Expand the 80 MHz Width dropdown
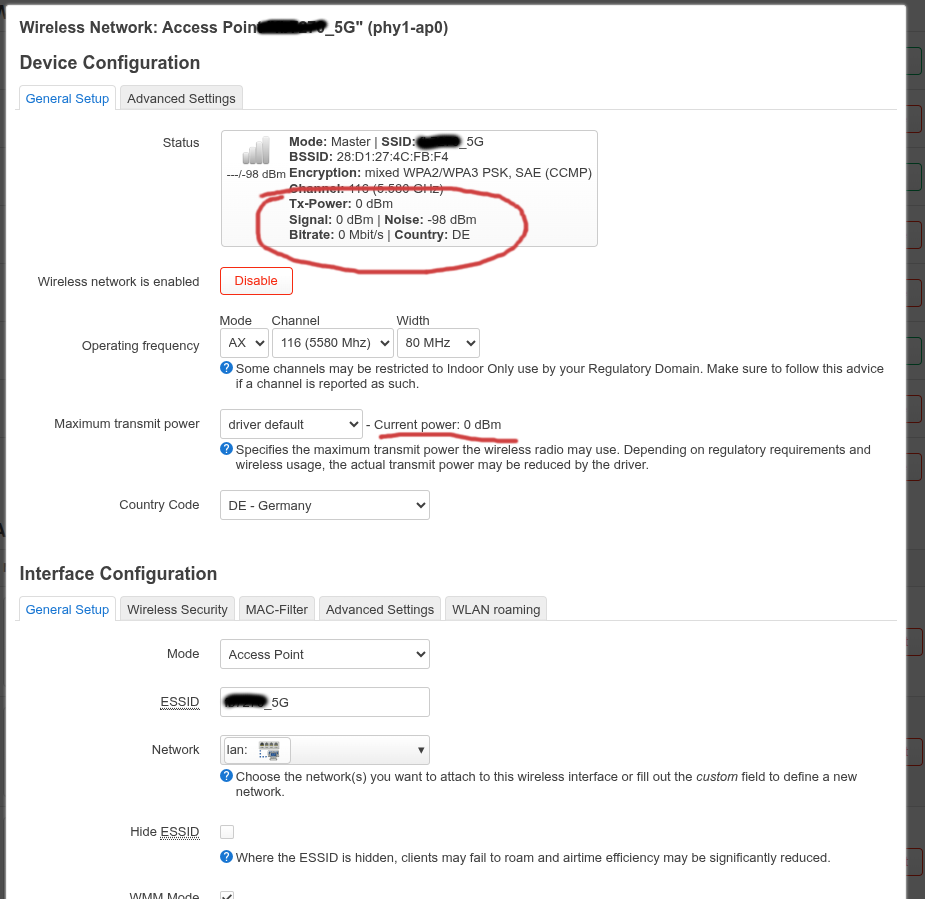Image resolution: width=925 pixels, height=900 pixels. click(x=437, y=343)
